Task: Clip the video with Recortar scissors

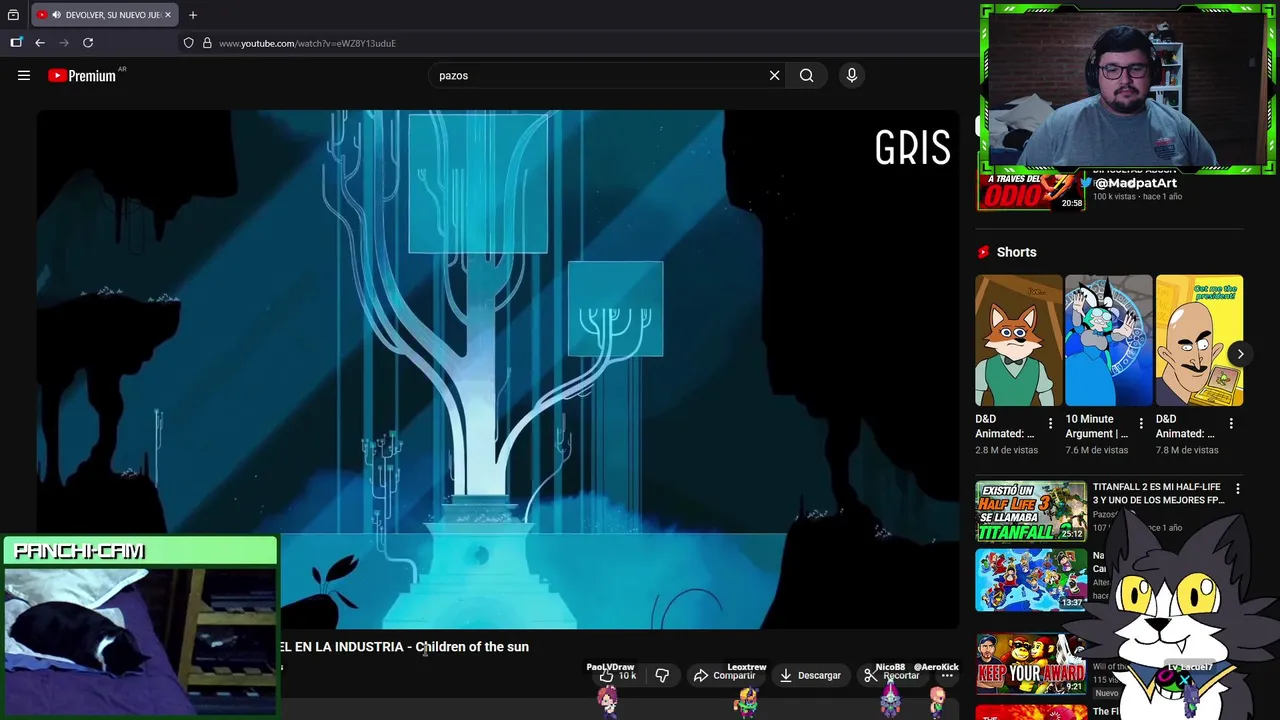Action: 891,676
